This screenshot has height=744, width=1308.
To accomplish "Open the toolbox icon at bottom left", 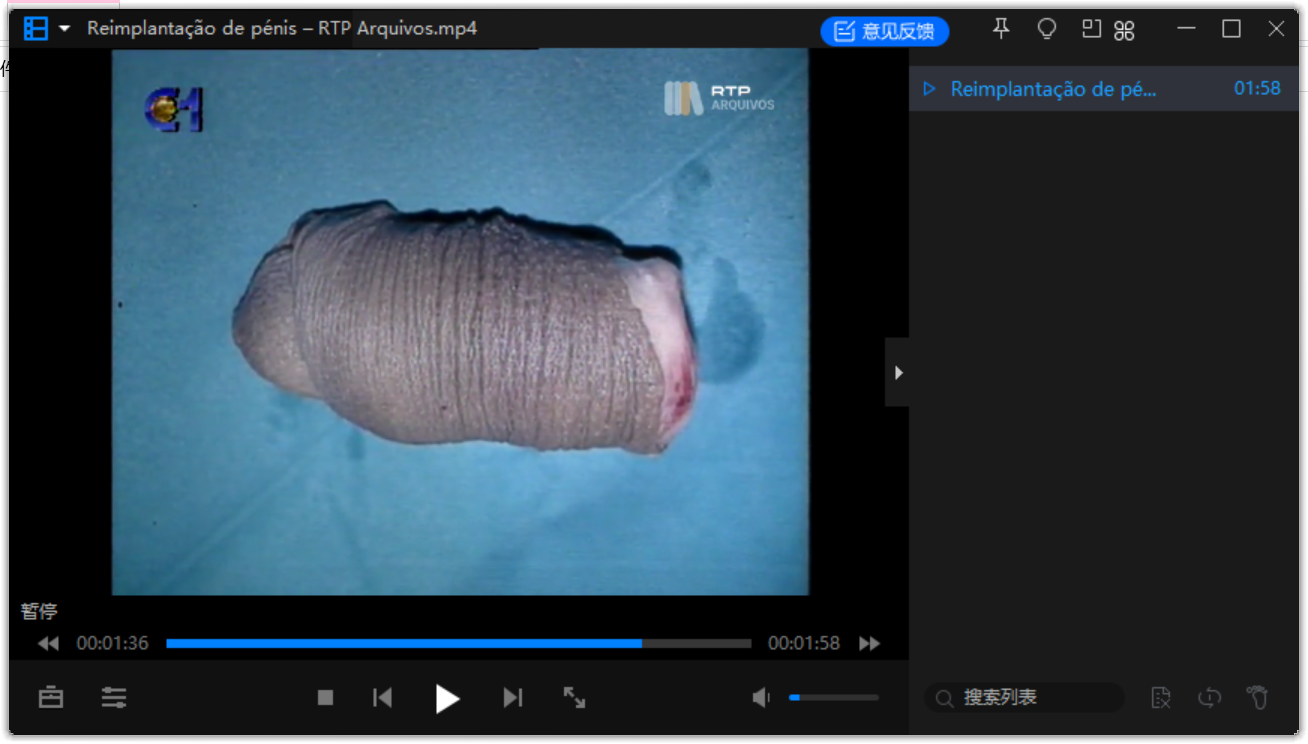I will point(51,698).
